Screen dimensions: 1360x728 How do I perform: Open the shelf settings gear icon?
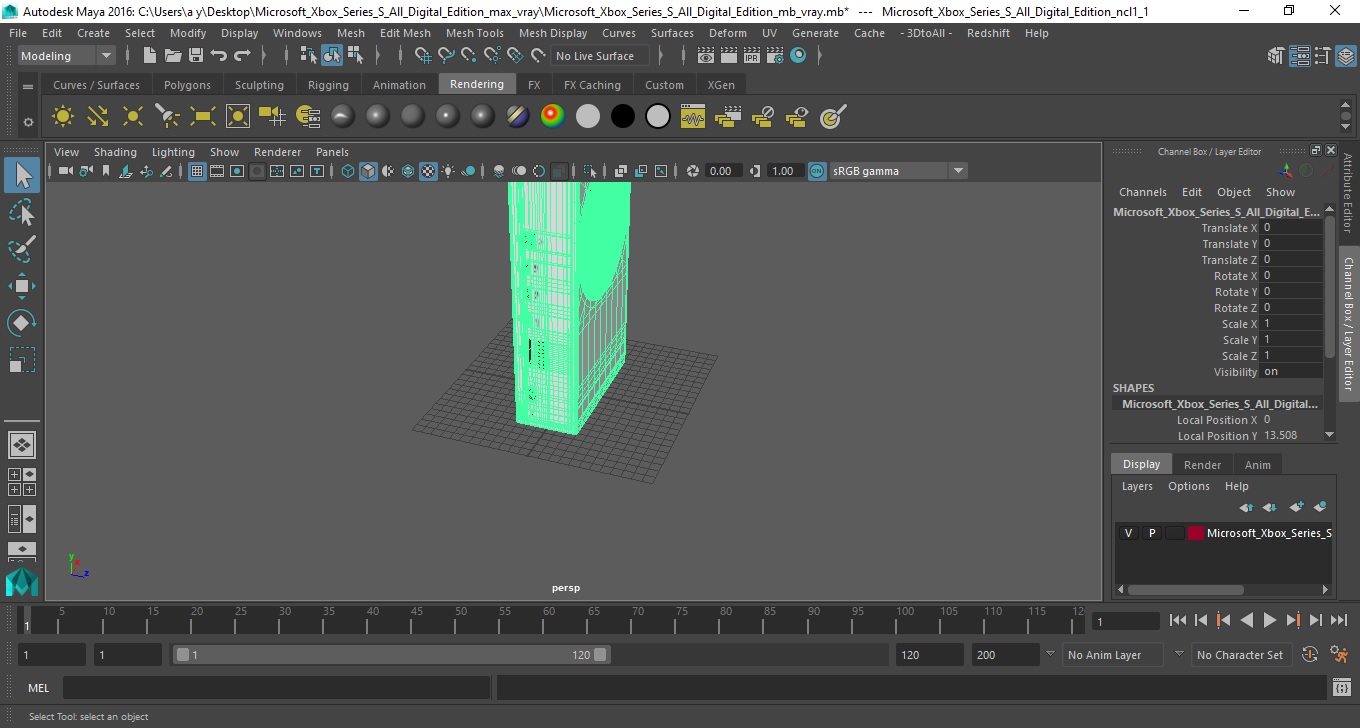(28, 122)
